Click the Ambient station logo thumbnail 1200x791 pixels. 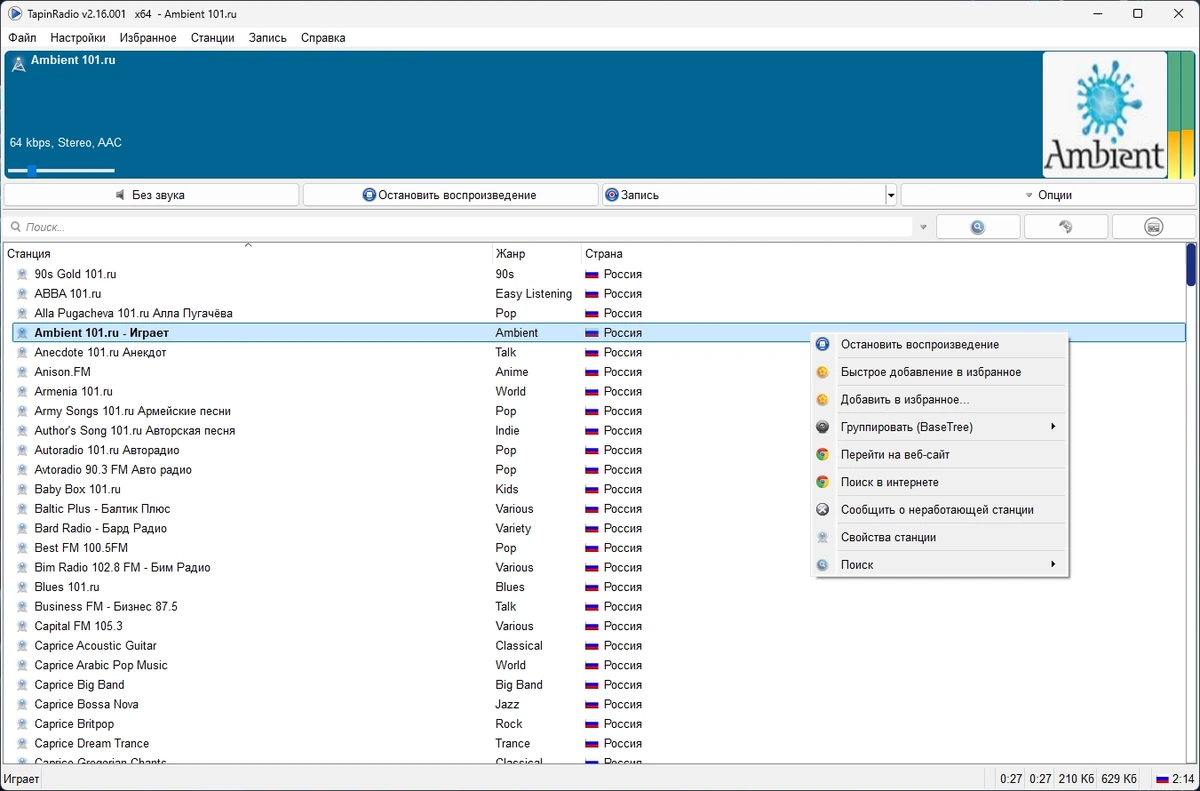point(1104,115)
